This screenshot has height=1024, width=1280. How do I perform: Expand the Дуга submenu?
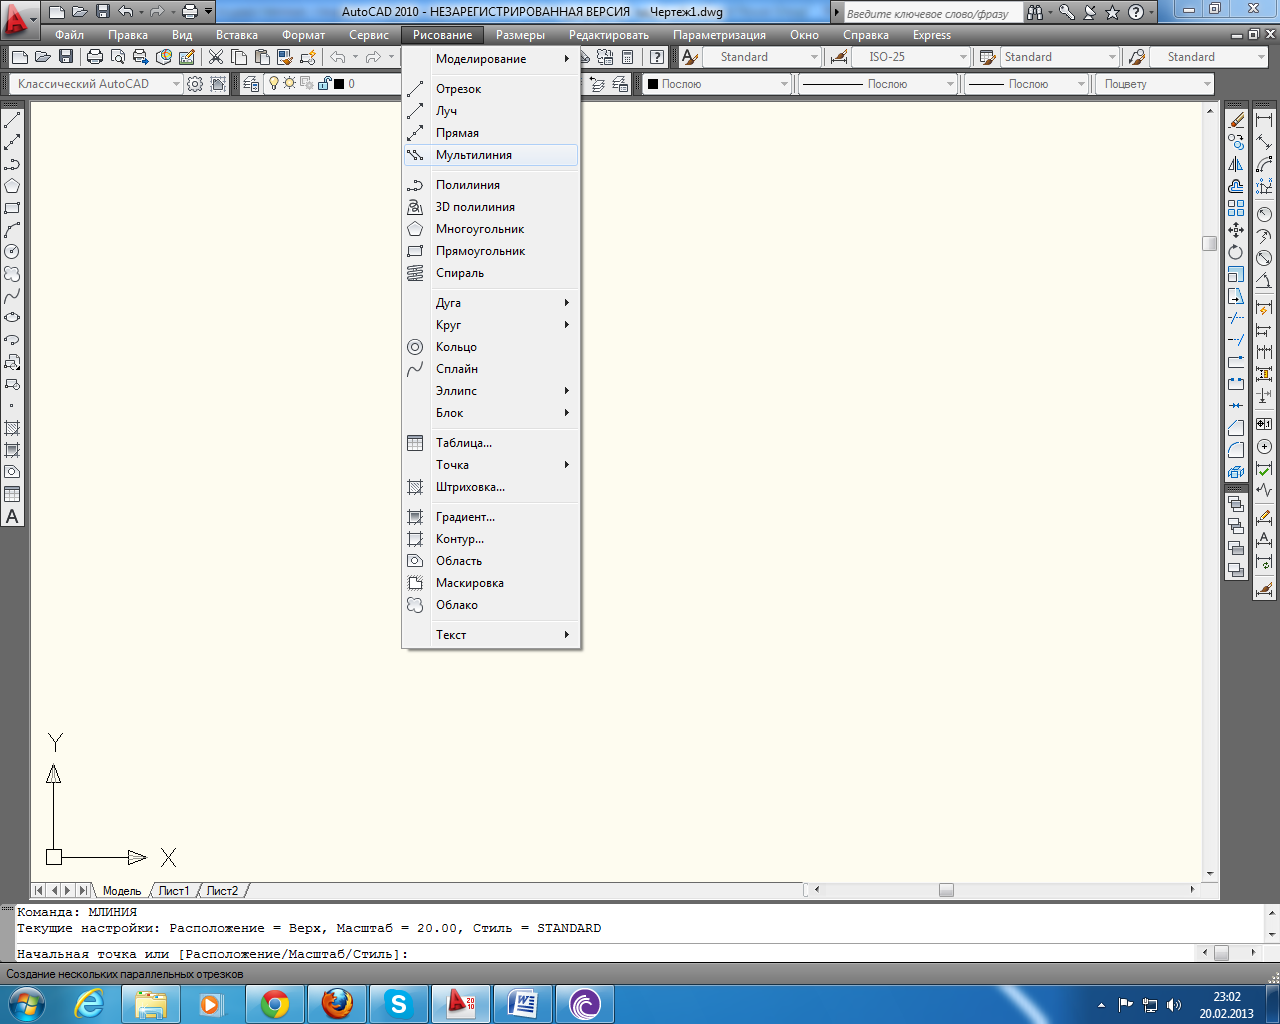point(491,303)
